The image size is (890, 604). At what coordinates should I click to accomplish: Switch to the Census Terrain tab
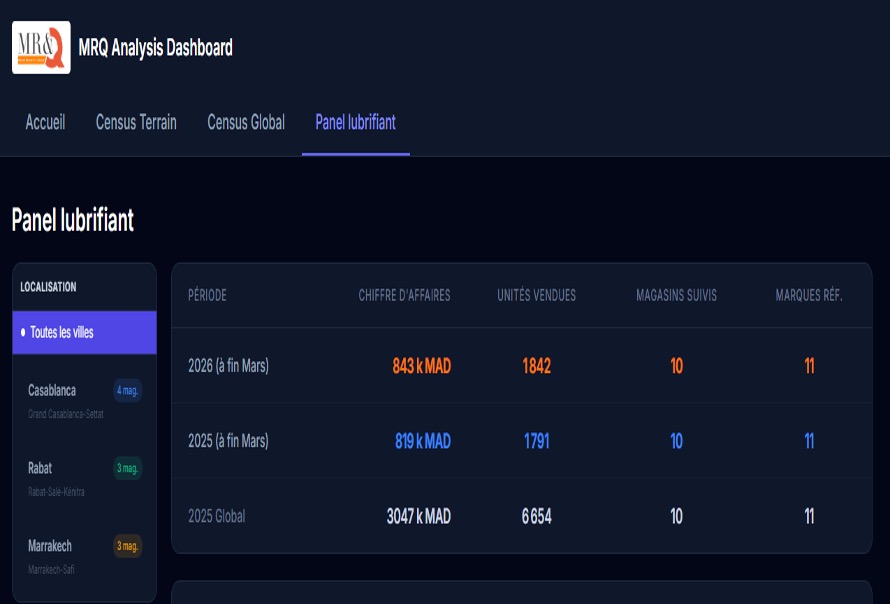(136, 122)
